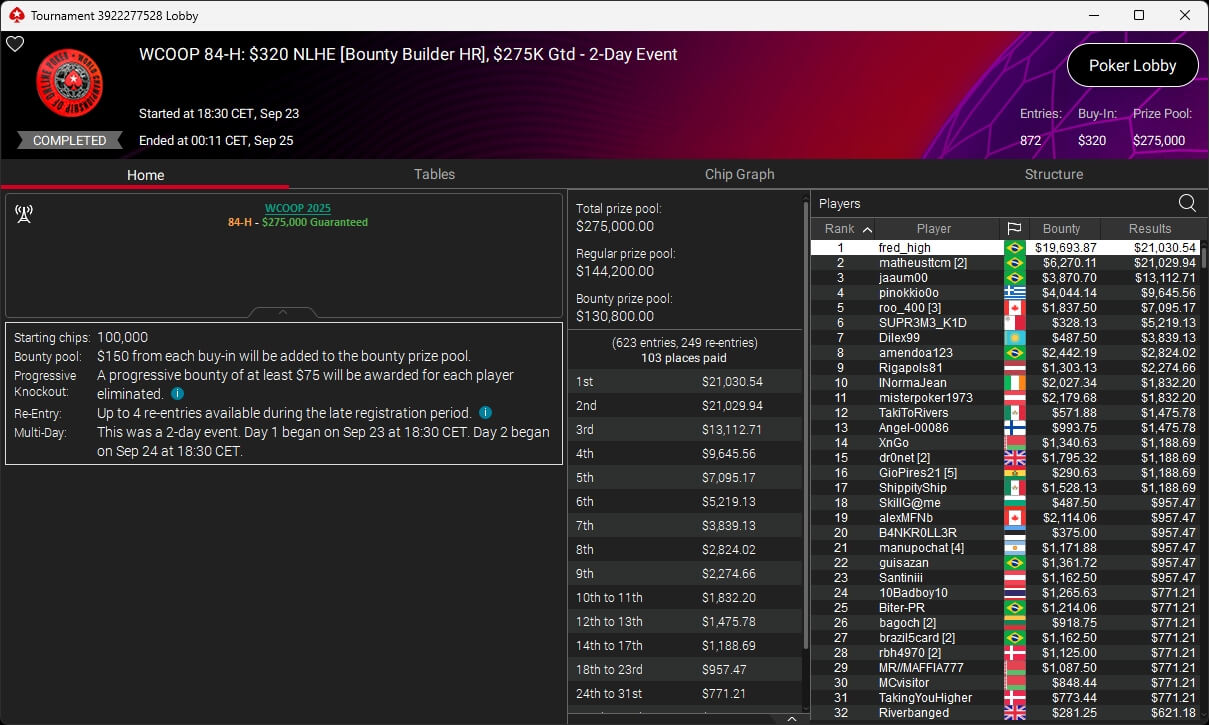Switch to the Tables tab
This screenshot has width=1209, height=725.
[434, 174]
